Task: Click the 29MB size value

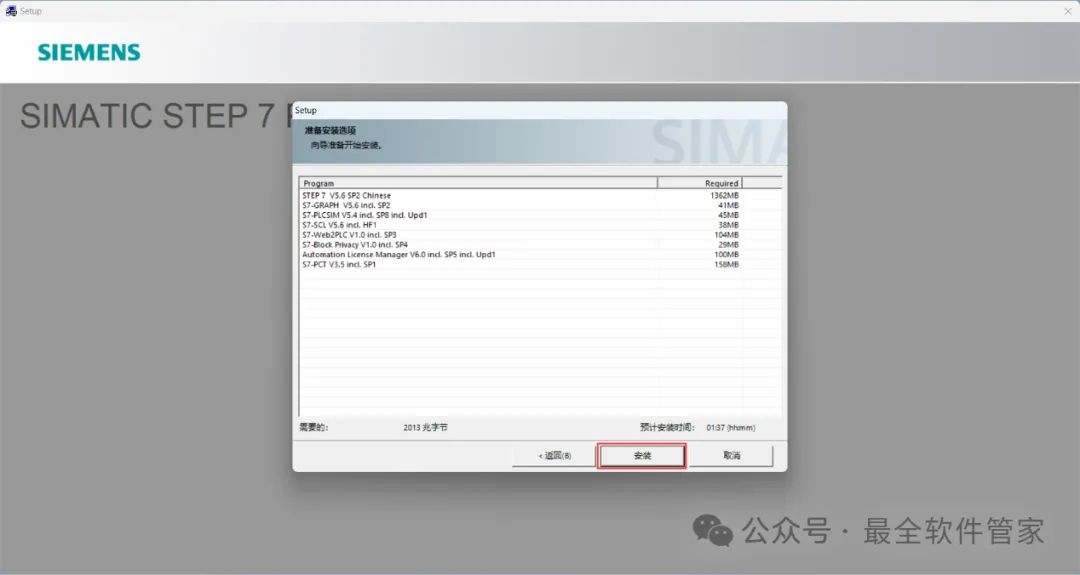Action: (728, 244)
